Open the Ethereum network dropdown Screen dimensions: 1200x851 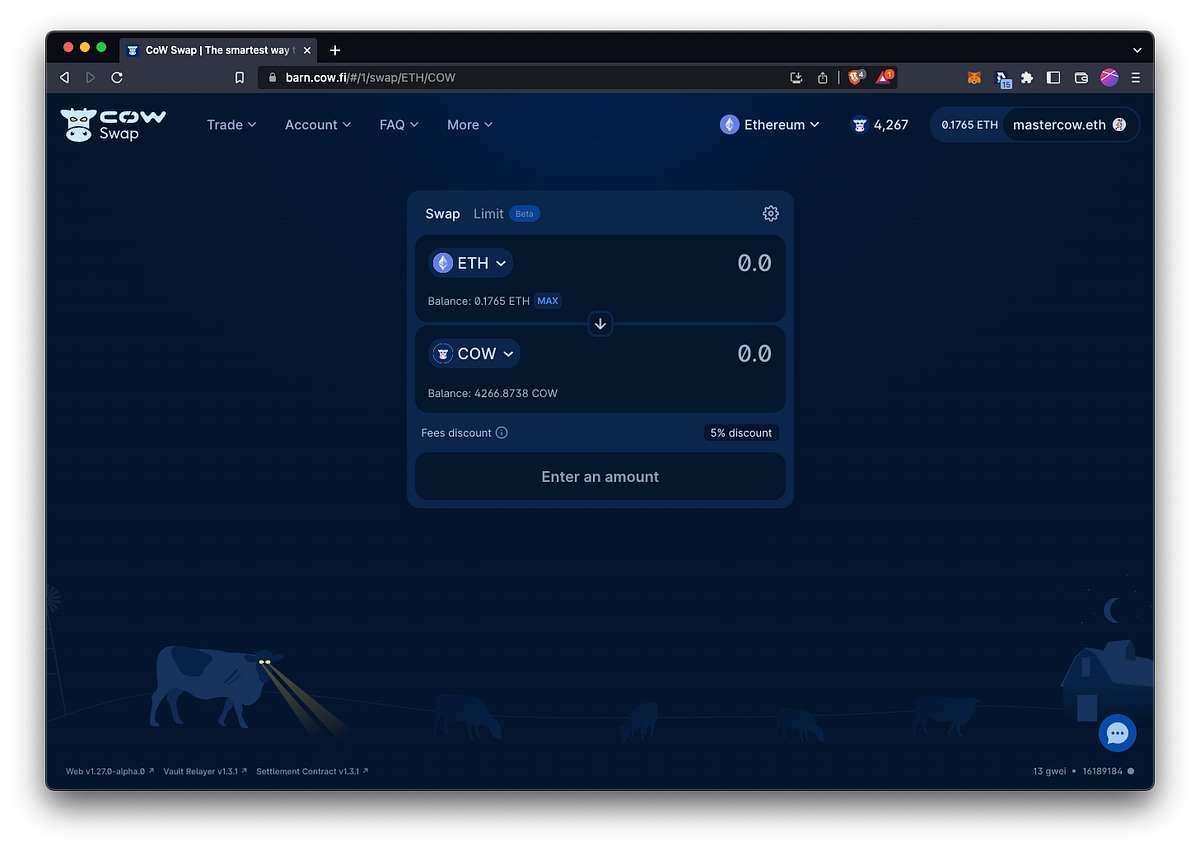770,124
